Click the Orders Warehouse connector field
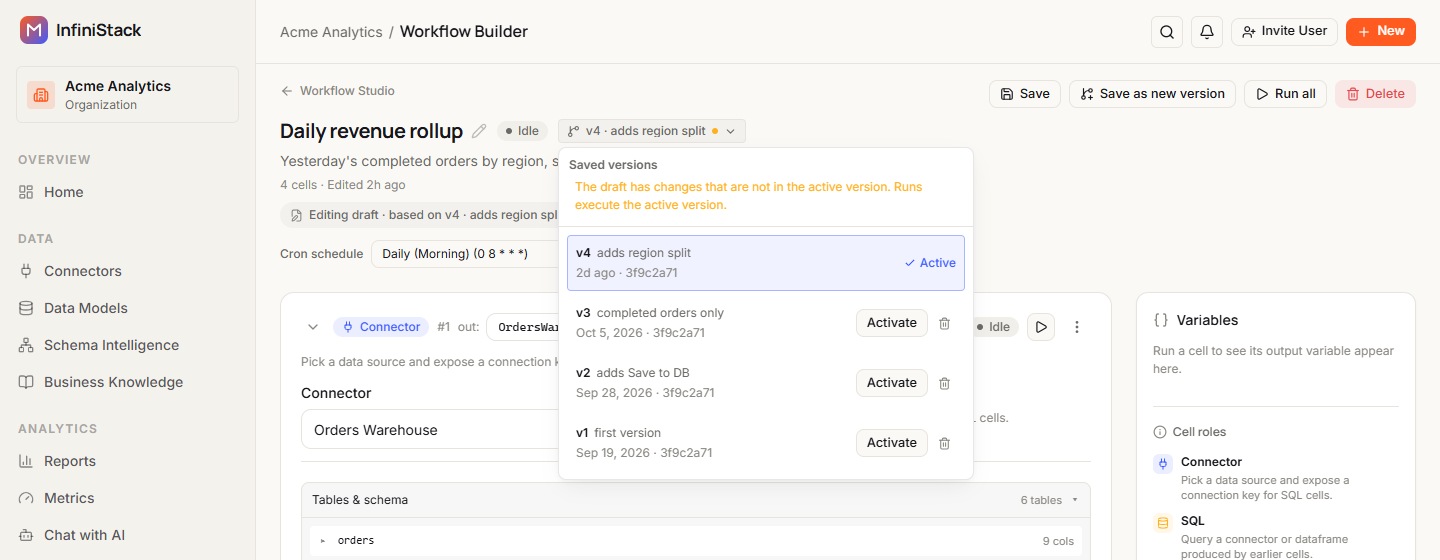Viewport: 1440px width, 560px height. [430, 430]
